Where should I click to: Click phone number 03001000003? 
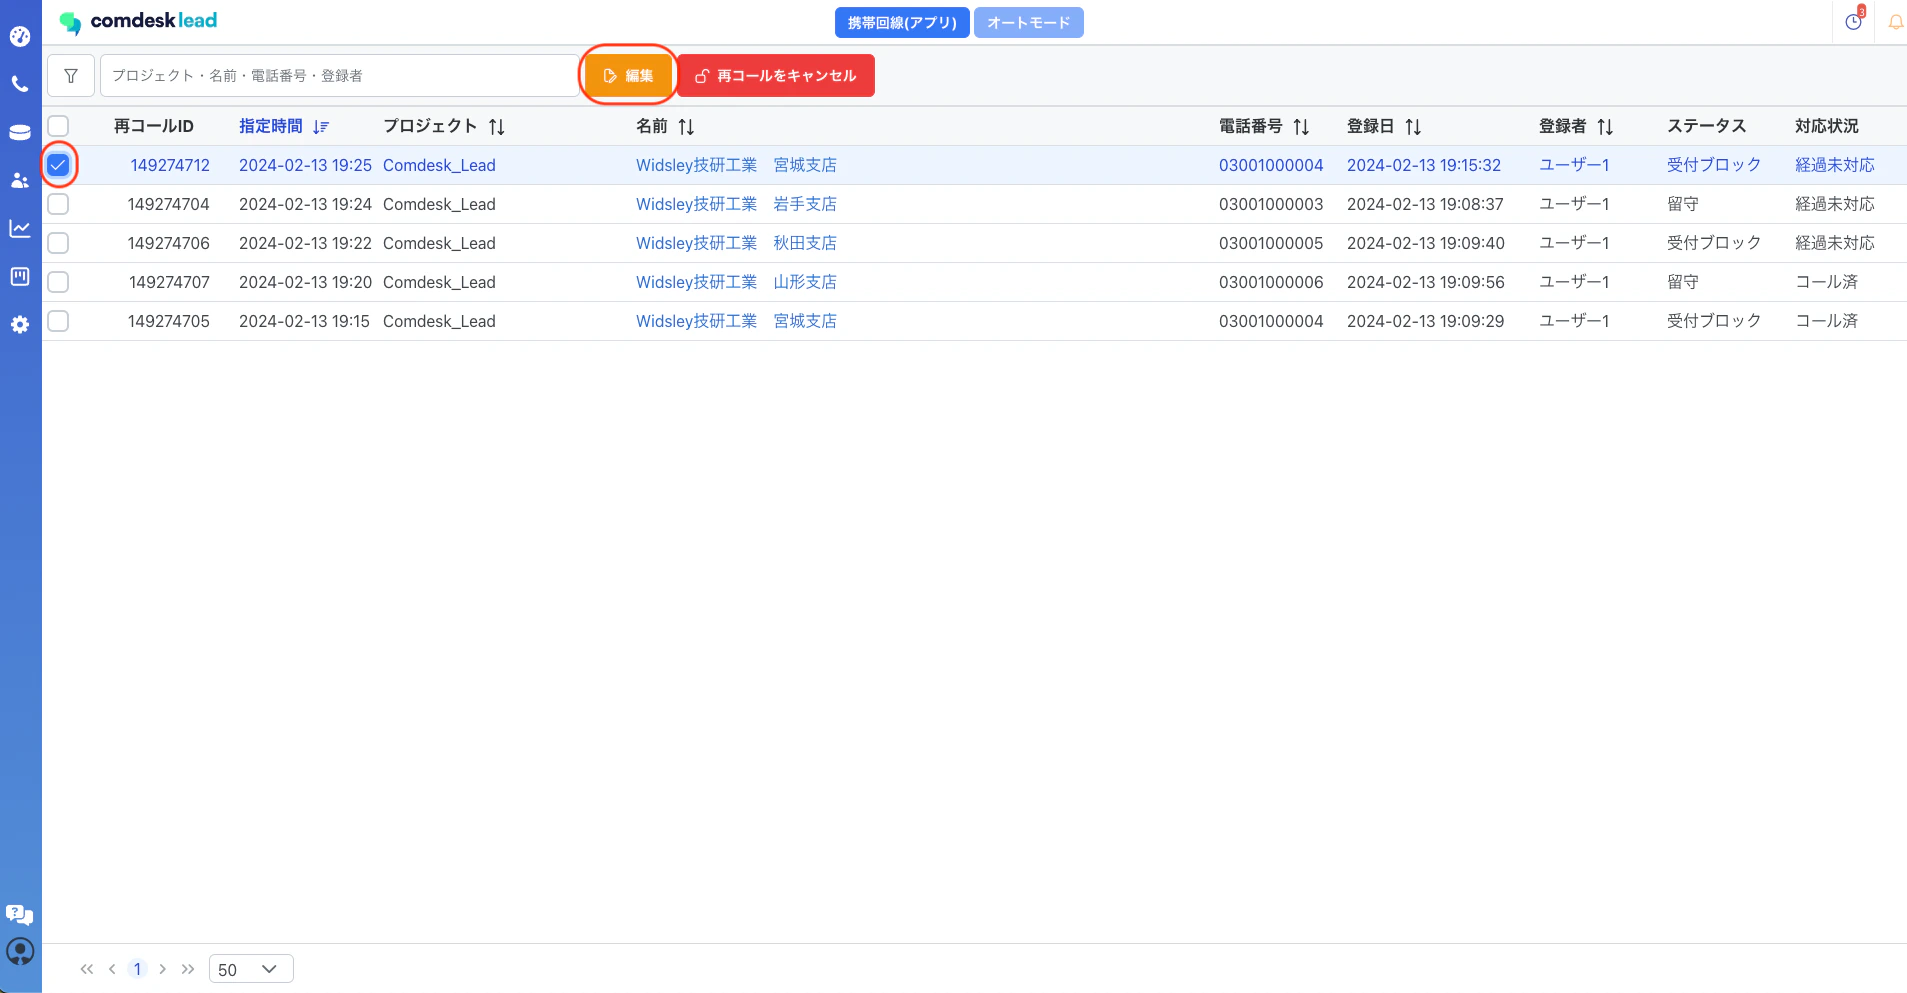click(x=1271, y=204)
